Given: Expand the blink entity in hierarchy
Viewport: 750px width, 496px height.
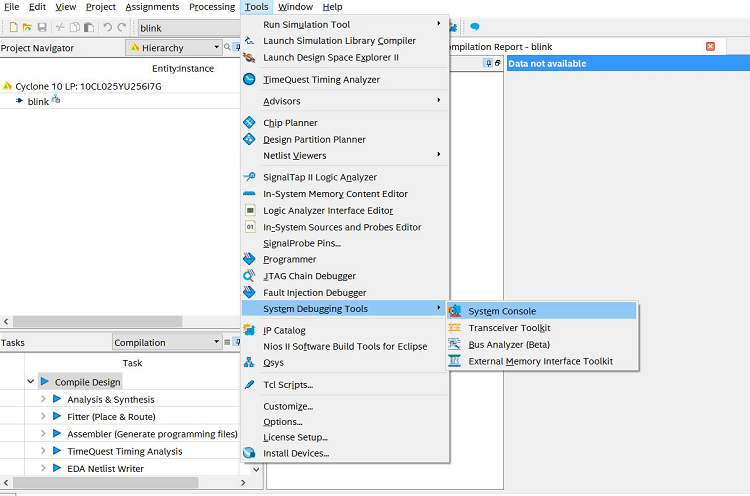Looking at the screenshot, I should 19,100.
